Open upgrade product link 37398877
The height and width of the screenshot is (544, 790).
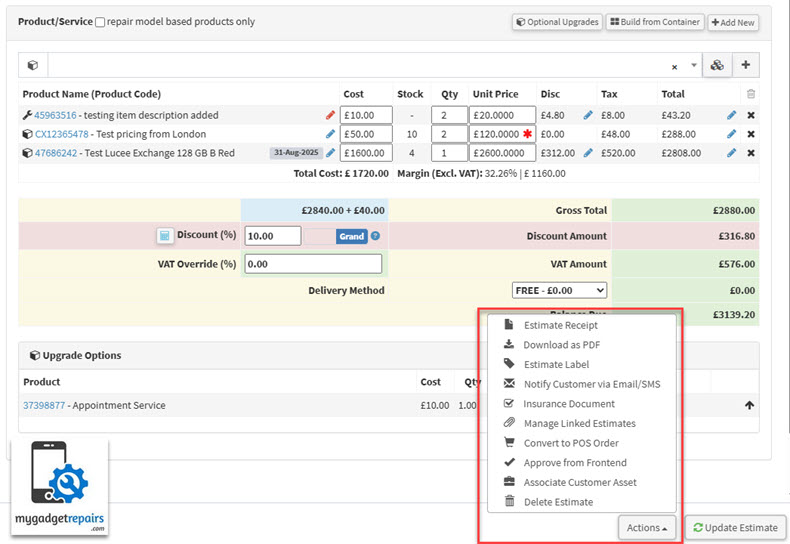click(x=44, y=405)
